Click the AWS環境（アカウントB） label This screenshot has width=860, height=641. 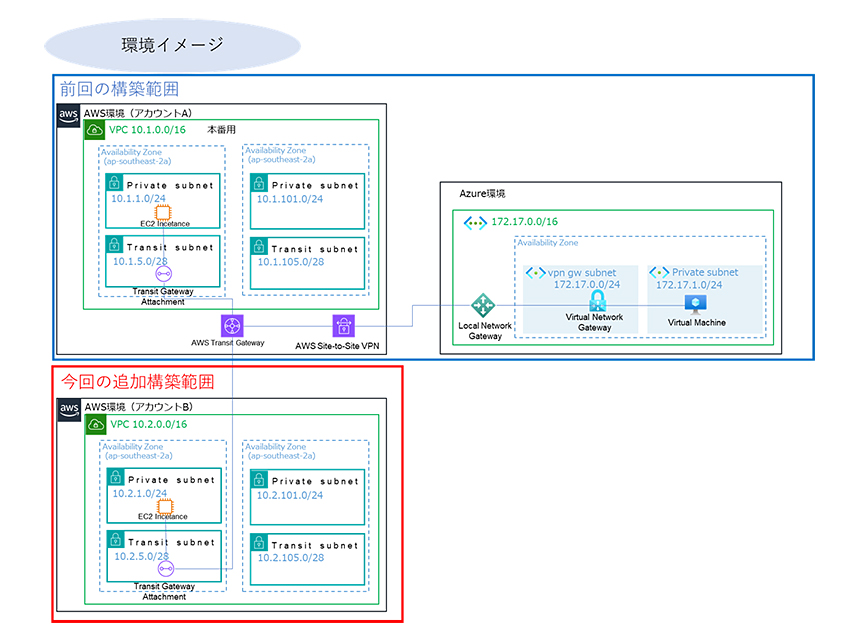coord(138,407)
